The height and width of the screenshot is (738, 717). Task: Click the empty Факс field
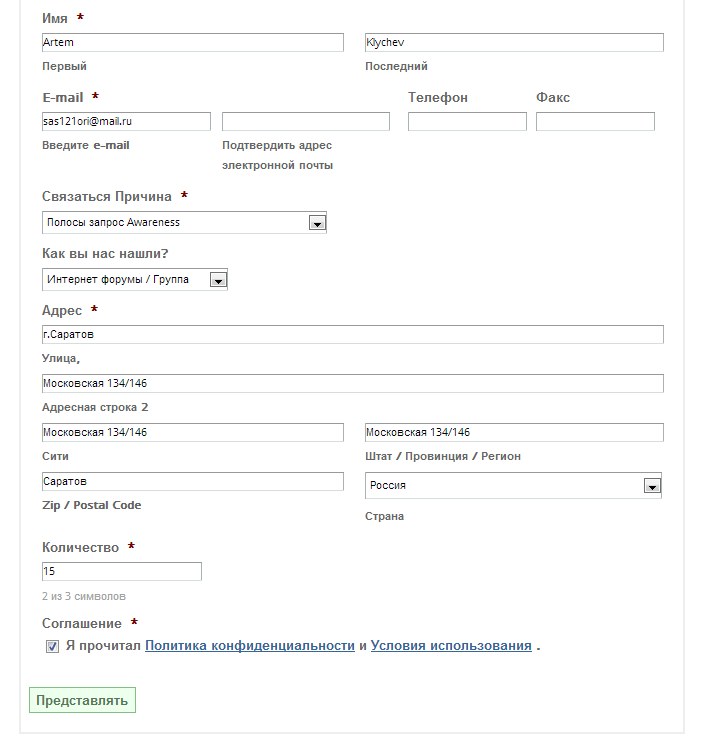[x=595, y=121]
